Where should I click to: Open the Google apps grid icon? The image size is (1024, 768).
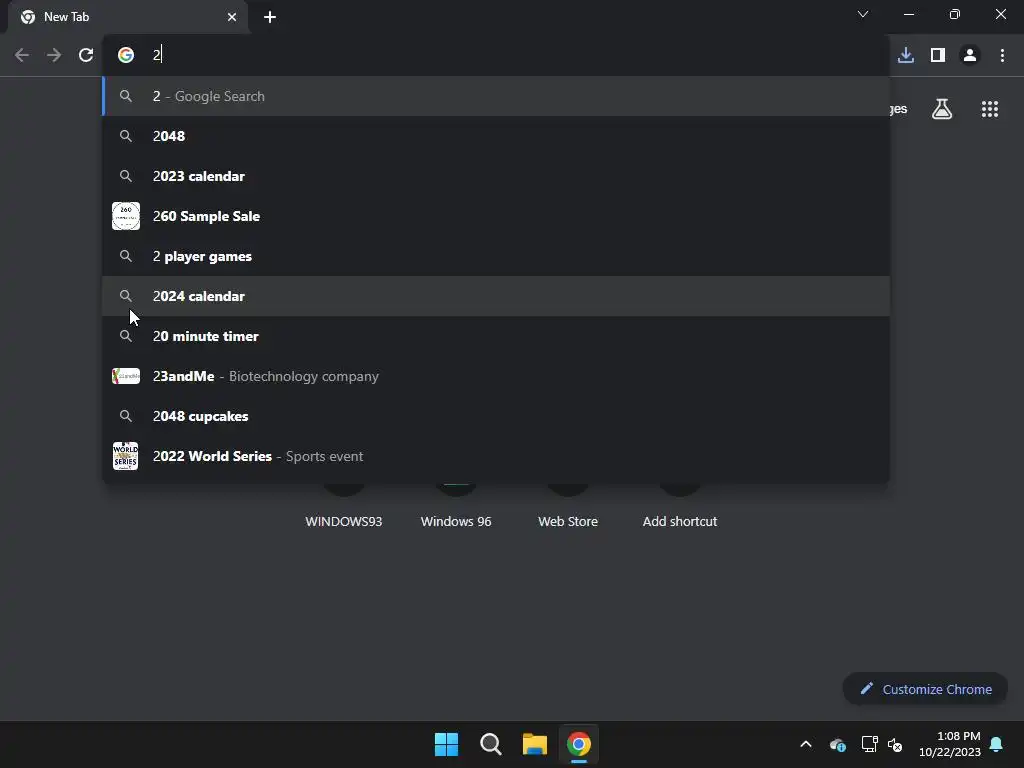pos(990,109)
